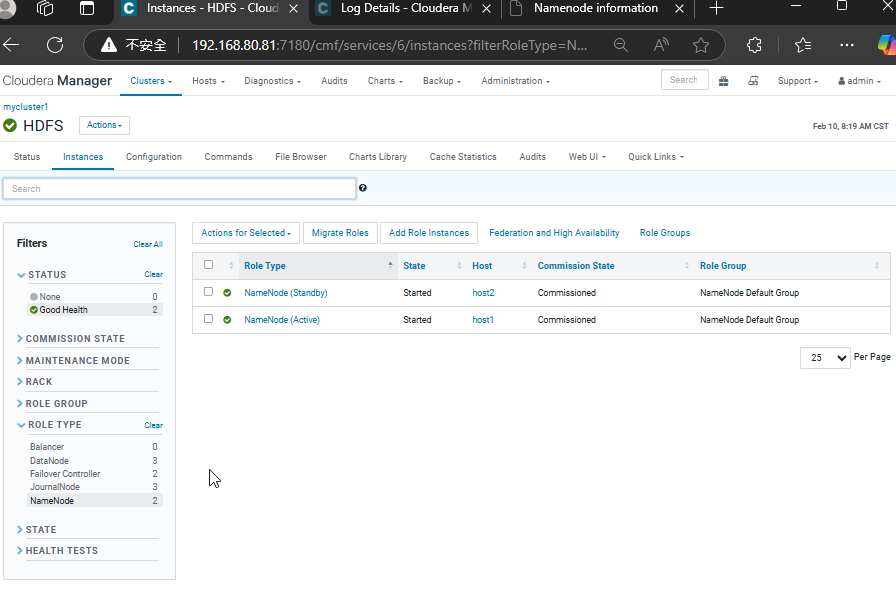Open the HDFS Actions dropdown
Image resolution: width=896 pixels, height=597 pixels.
(x=105, y=125)
